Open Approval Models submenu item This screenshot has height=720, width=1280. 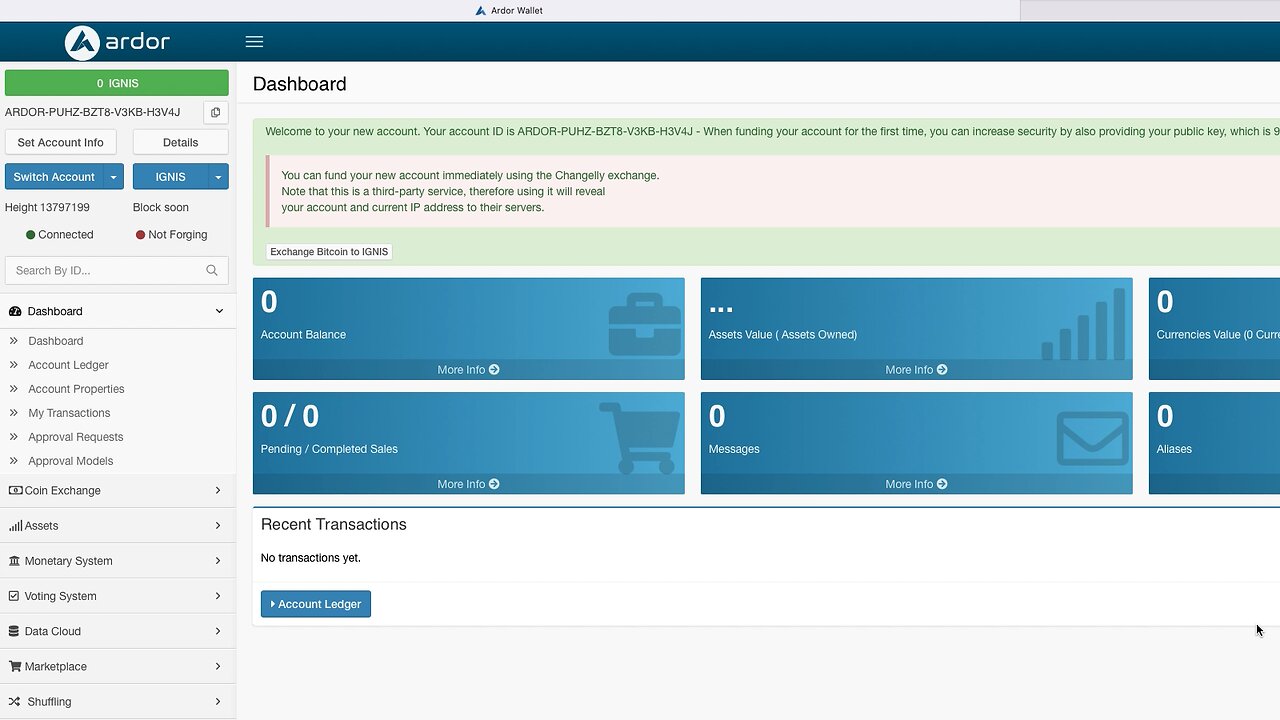tap(70, 461)
